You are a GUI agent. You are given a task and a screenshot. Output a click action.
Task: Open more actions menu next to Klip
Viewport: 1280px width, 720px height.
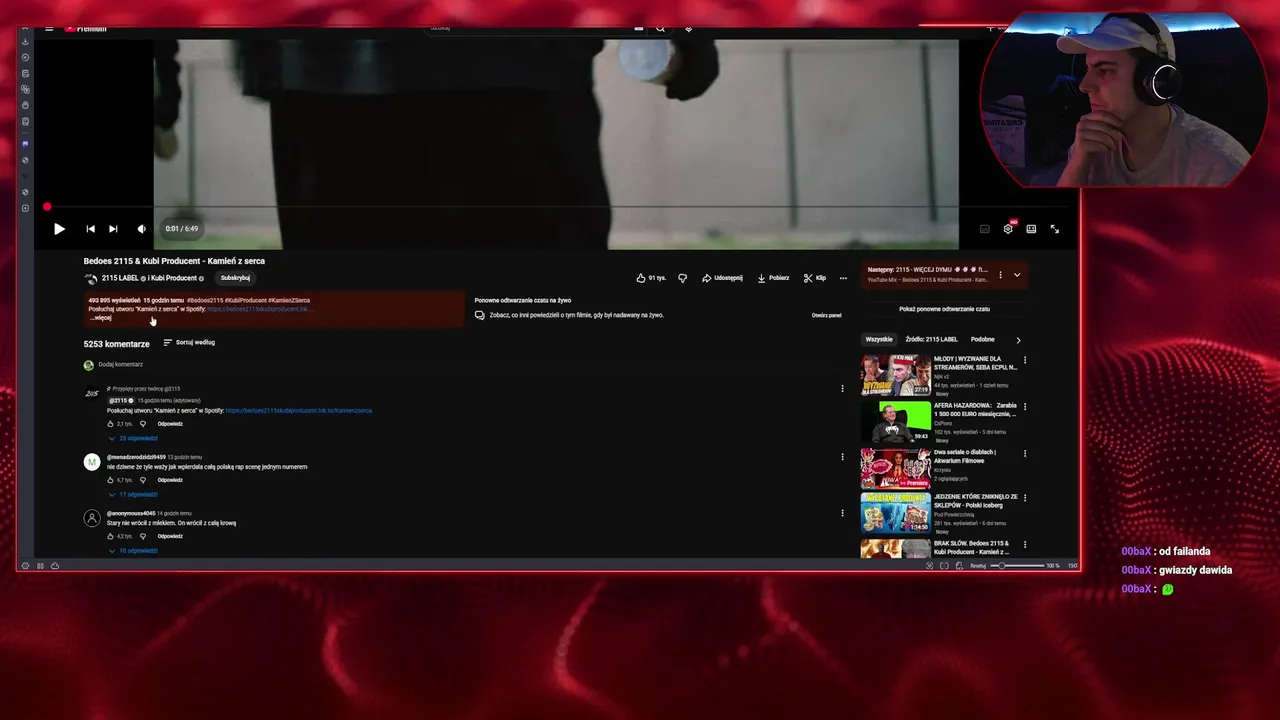pos(843,278)
